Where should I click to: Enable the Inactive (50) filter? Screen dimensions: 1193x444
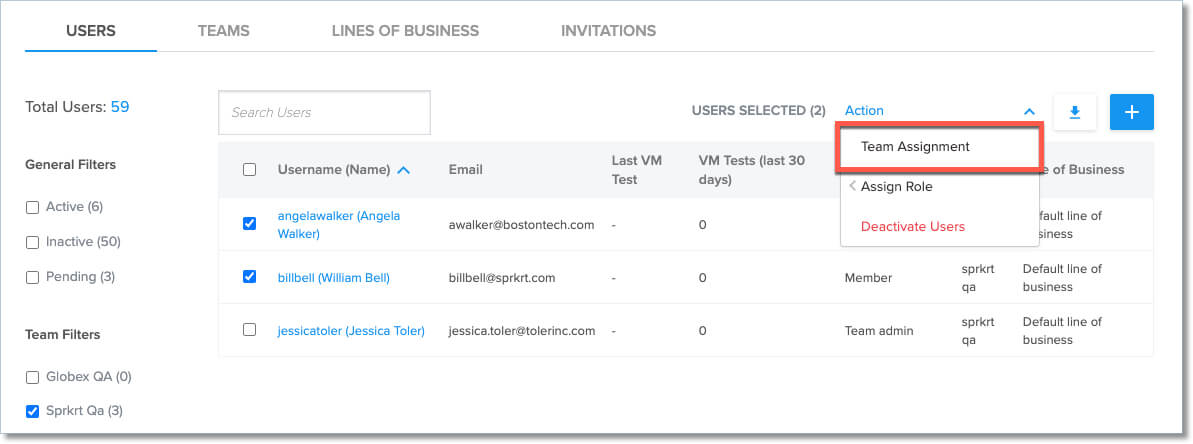coord(33,242)
